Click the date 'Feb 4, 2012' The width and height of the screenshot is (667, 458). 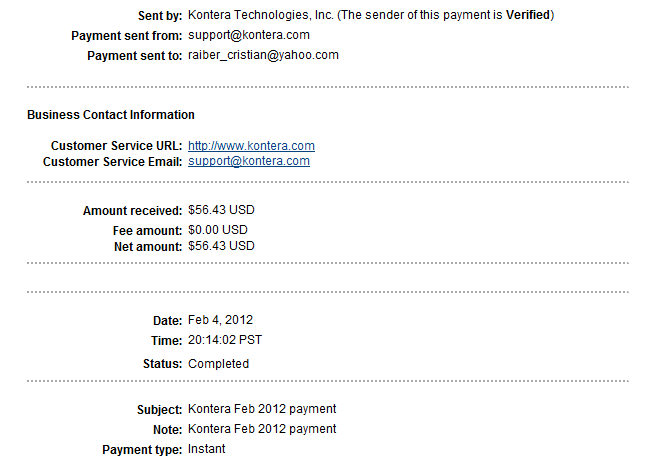pos(220,320)
